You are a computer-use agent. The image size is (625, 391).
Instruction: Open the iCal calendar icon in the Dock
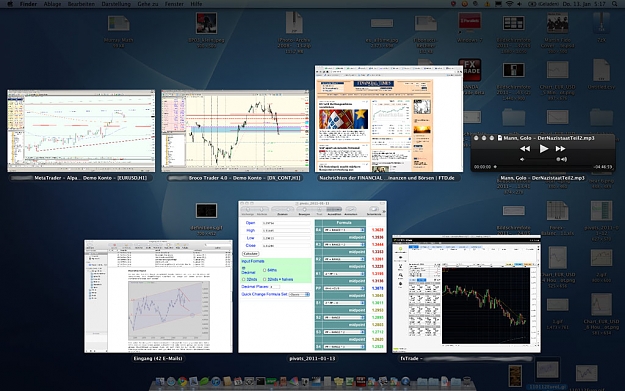(x=238, y=381)
